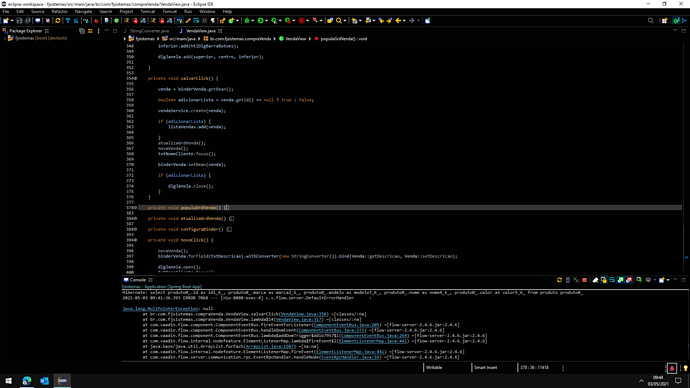The width and height of the screenshot is (690, 388).
Task: Open the Project menu
Action: [x=126, y=11]
